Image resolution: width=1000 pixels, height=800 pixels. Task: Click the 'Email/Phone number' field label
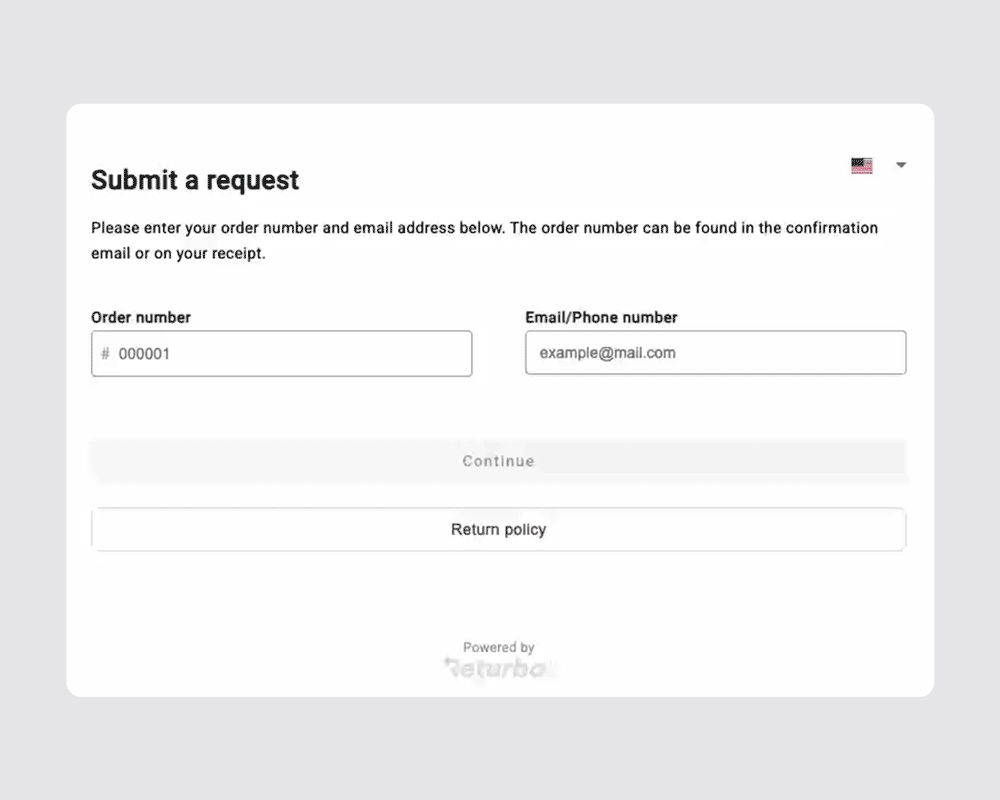point(601,317)
